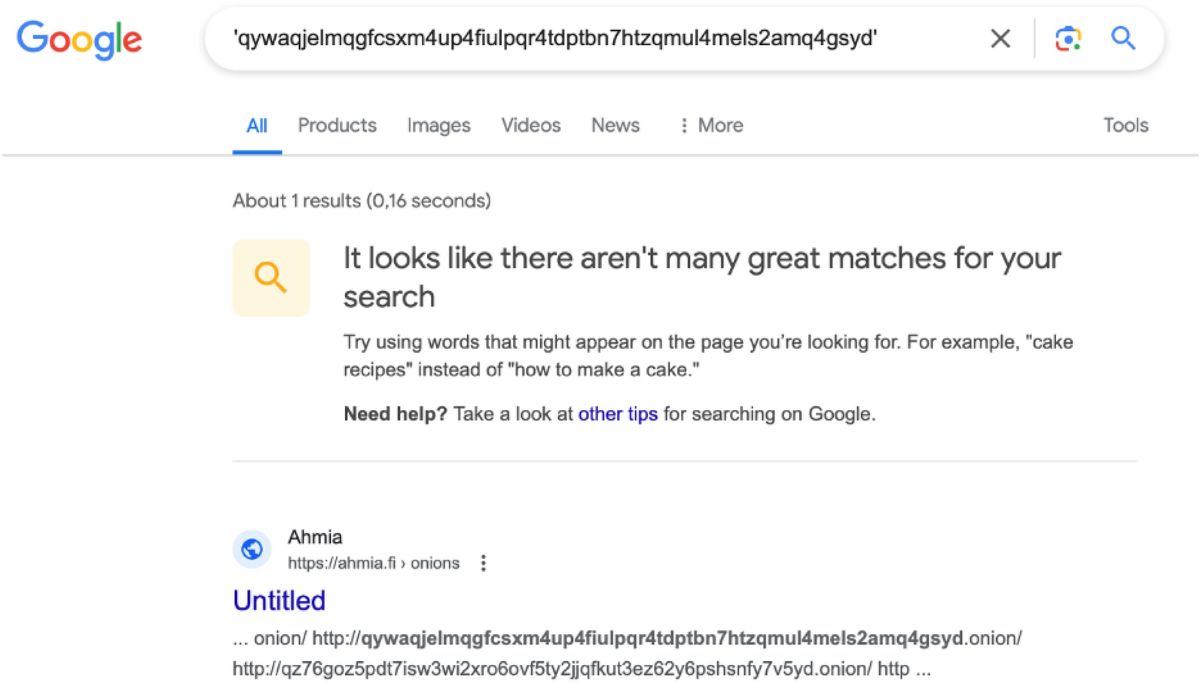
Task: Switch to the Videos tab
Action: 531,125
